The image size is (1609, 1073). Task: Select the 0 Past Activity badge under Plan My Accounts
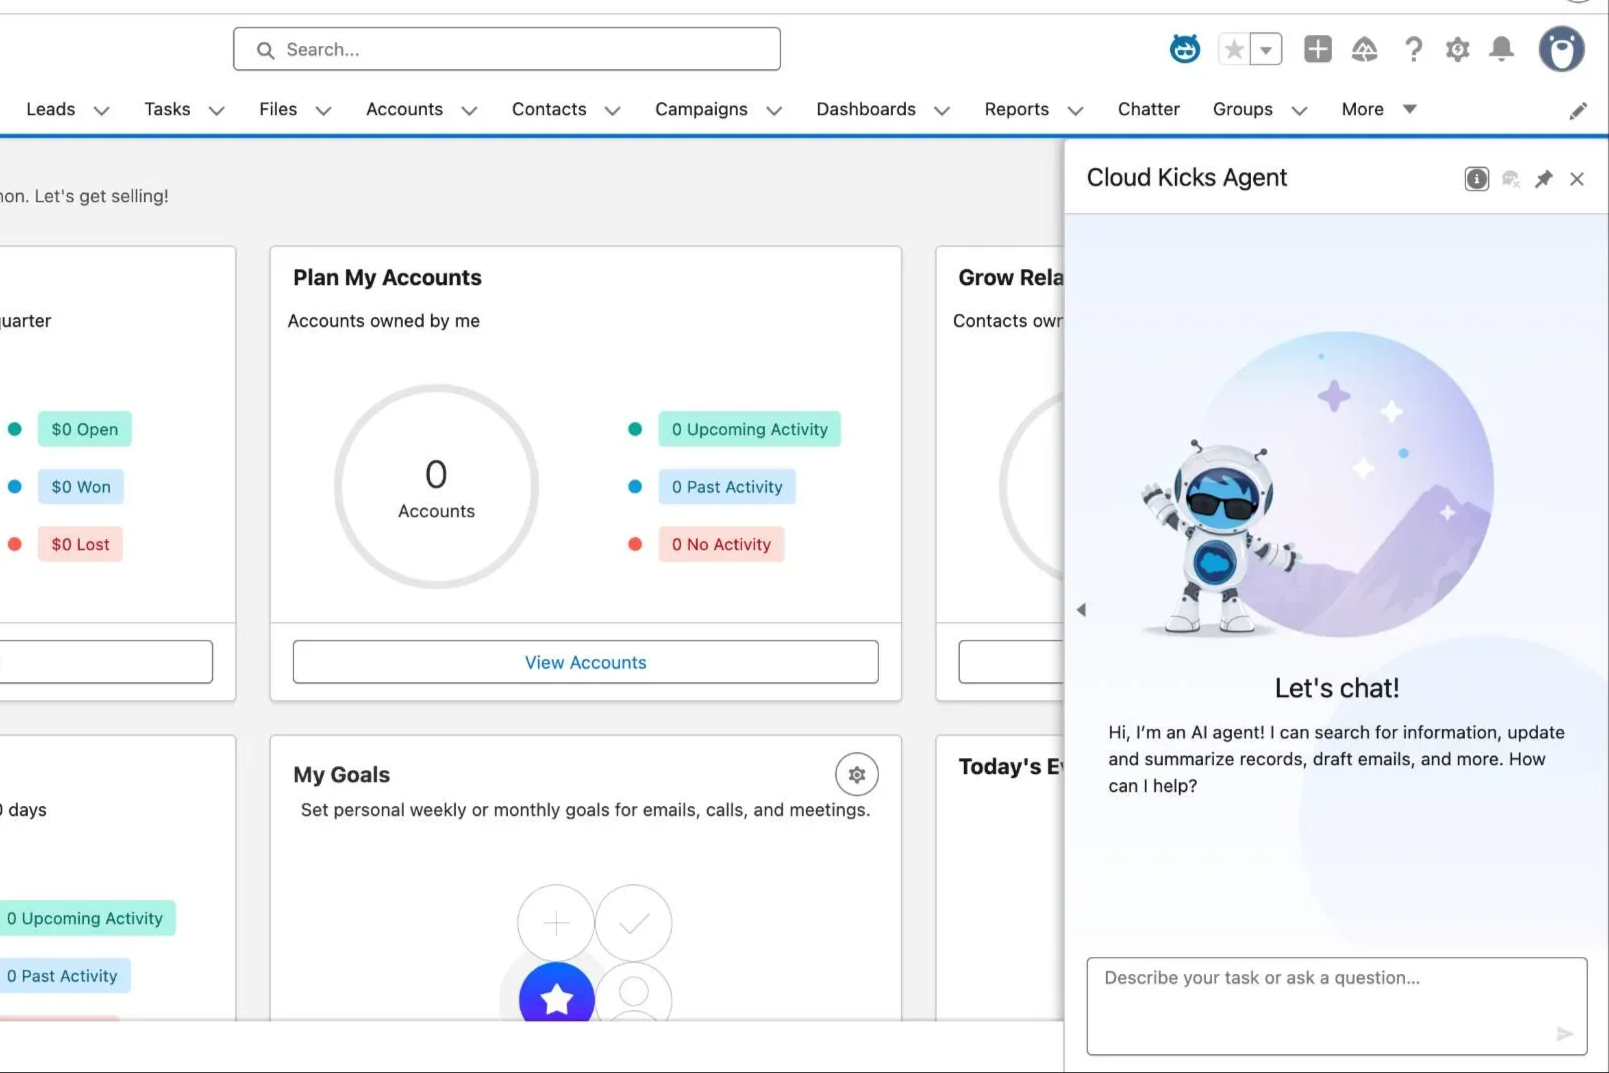point(727,487)
